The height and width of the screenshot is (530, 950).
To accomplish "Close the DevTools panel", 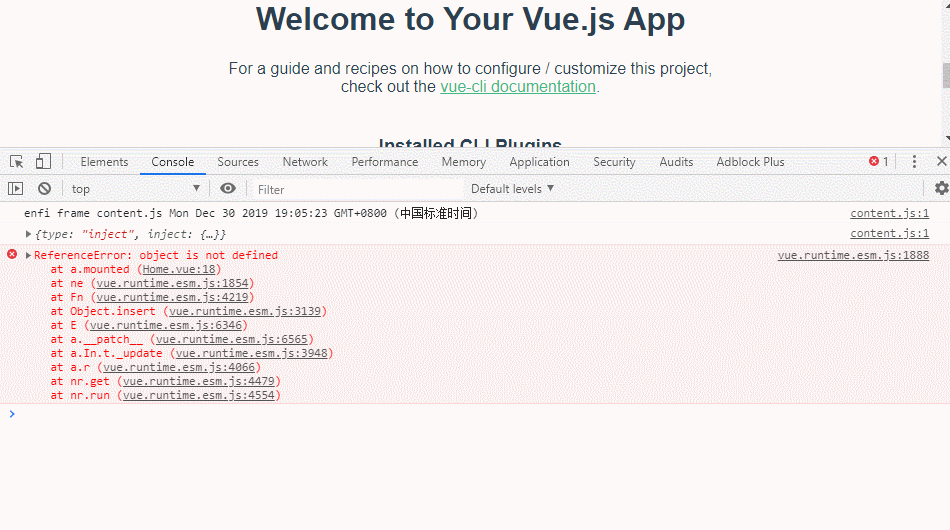I will click(x=942, y=161).
